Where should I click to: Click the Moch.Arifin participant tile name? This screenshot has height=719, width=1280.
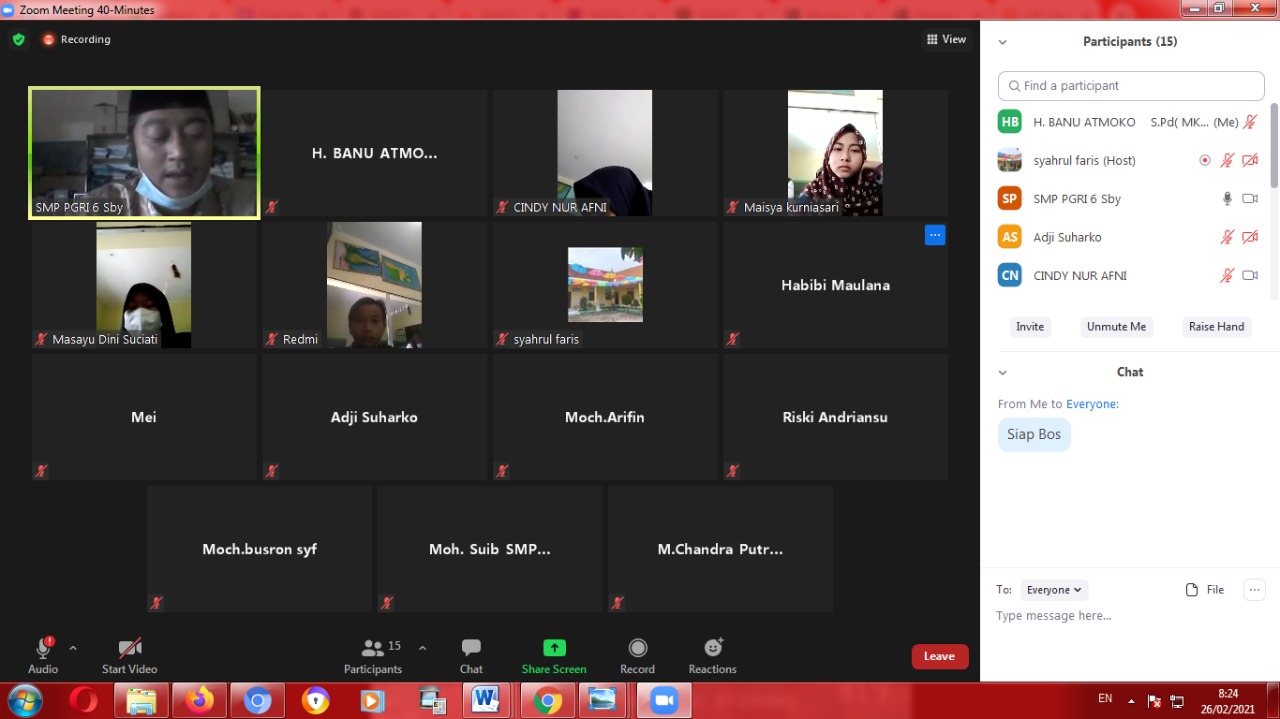click(x=604, y=417)
